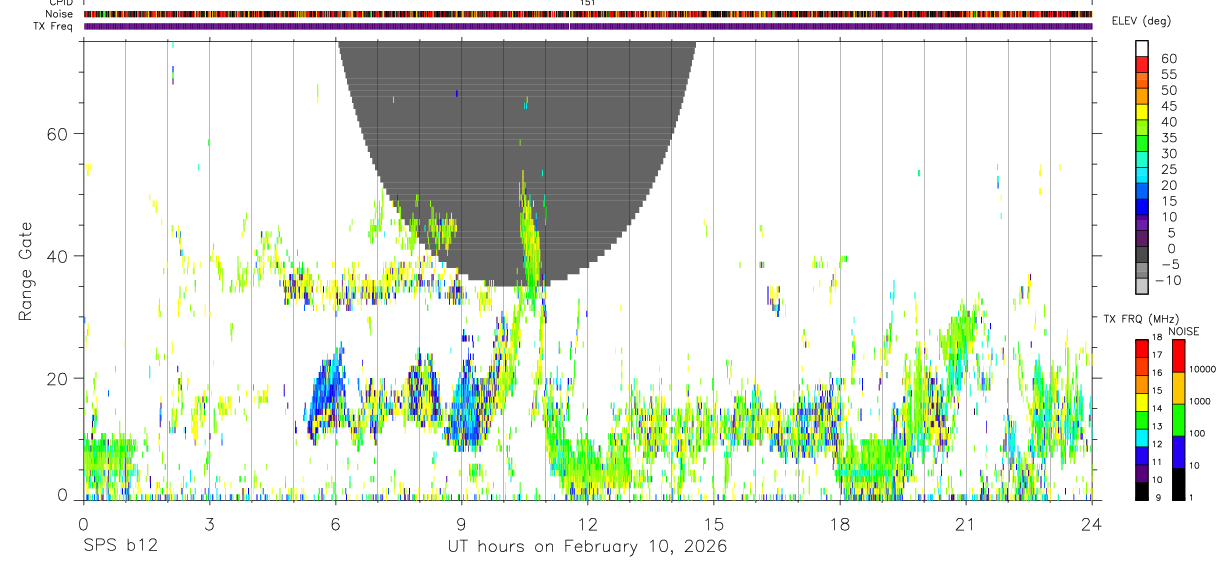Viewport: 1228px width, 567px height.
Task: Select the red swatch in NOISE legend
Action: pos(1179,356)
